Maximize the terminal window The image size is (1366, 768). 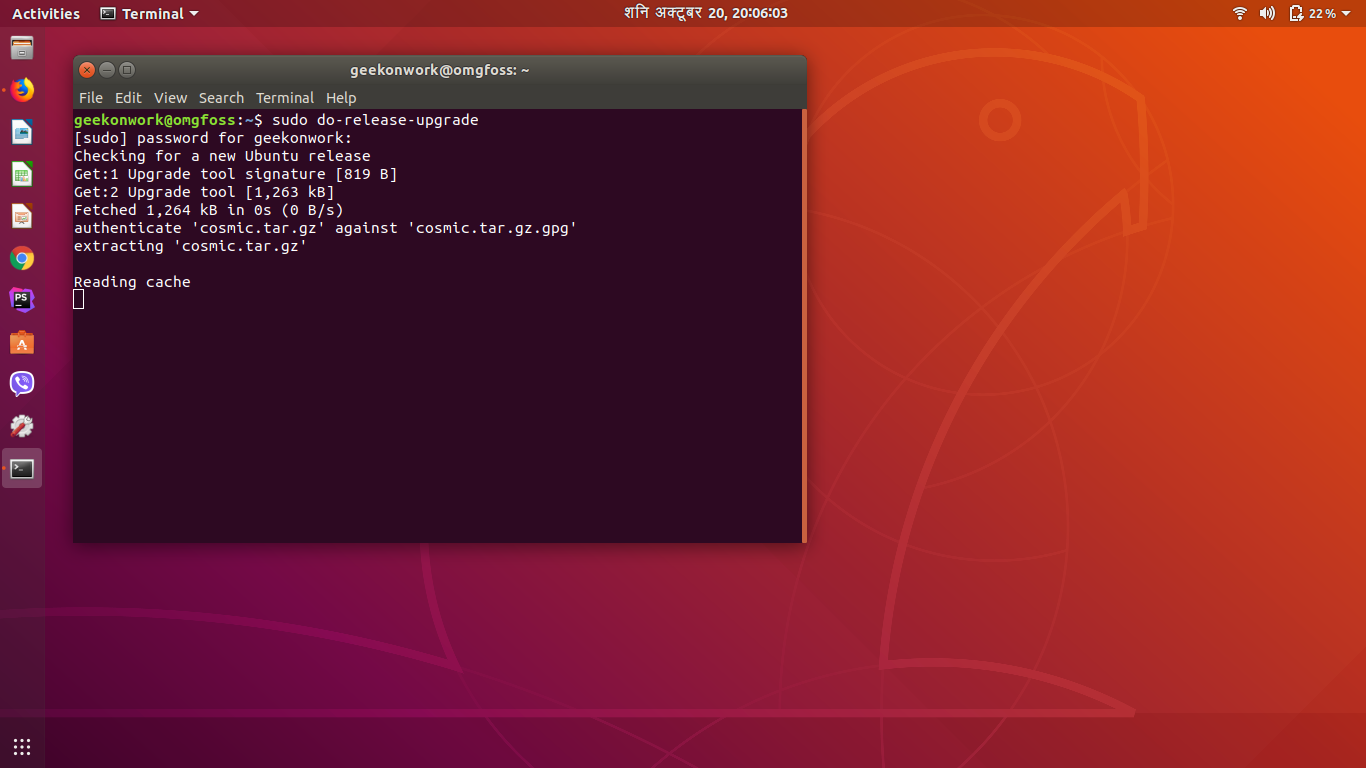point(127,70)
